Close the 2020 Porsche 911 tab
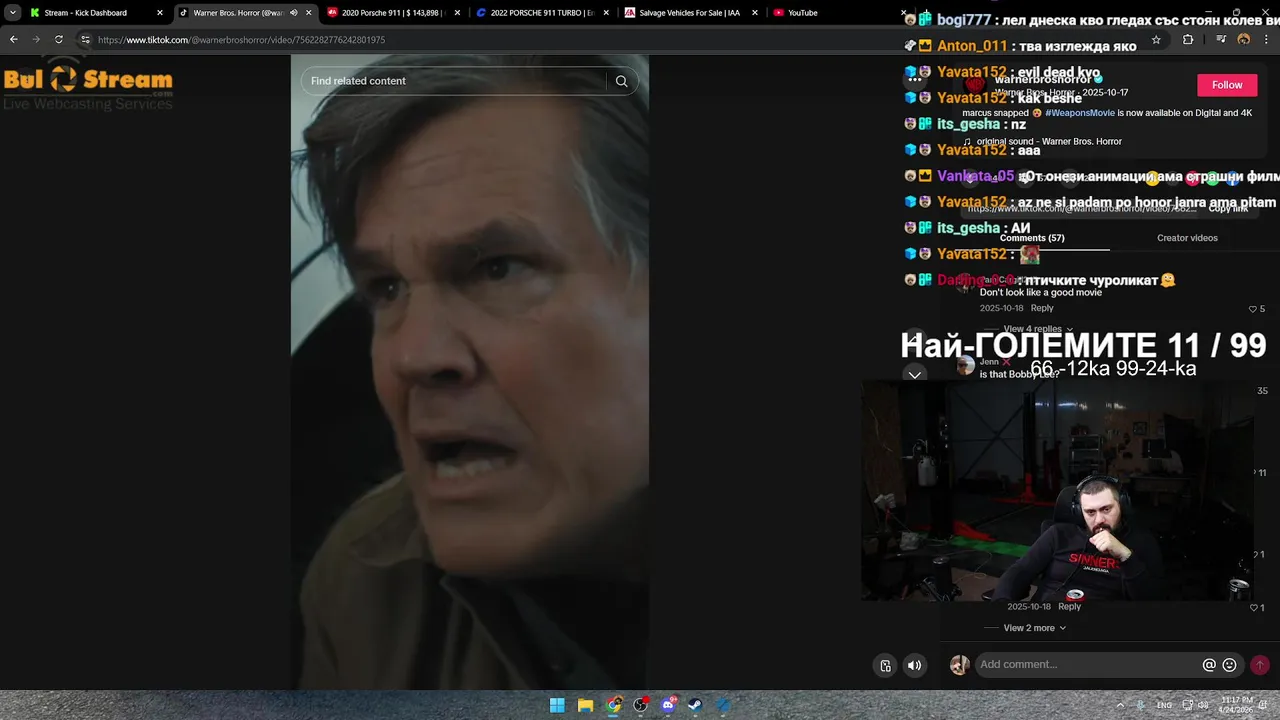This screenshot has height=720, width=1280. (457, 13)
